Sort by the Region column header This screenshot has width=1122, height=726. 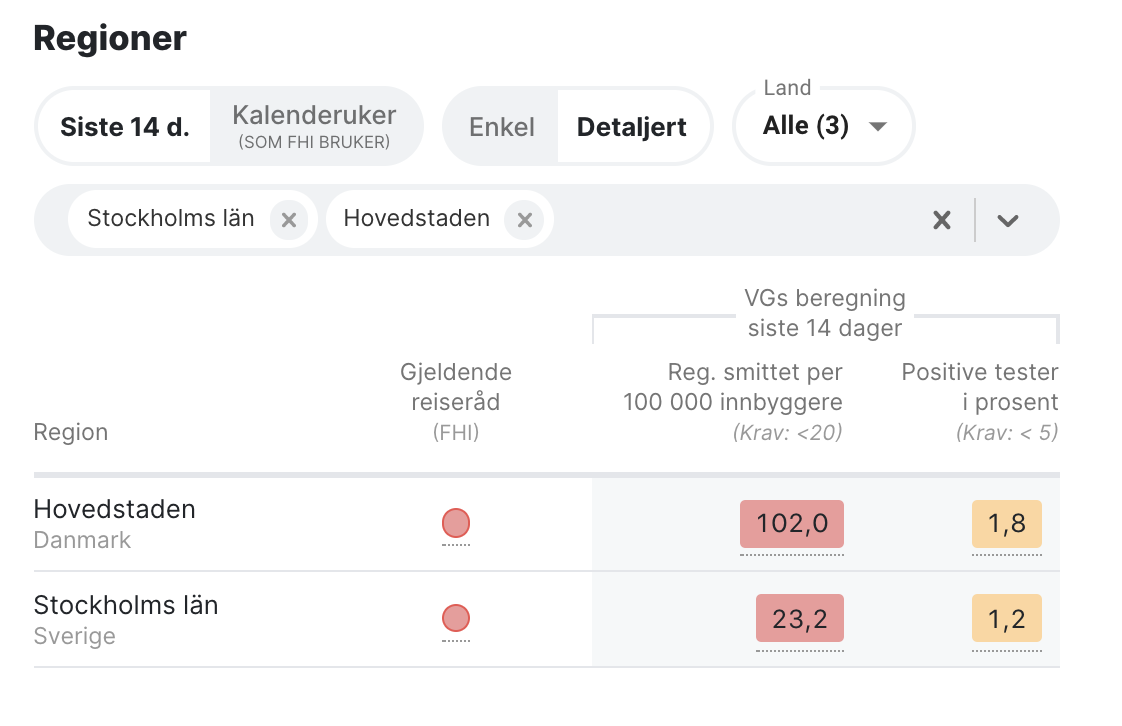click(x=71, y=432)
